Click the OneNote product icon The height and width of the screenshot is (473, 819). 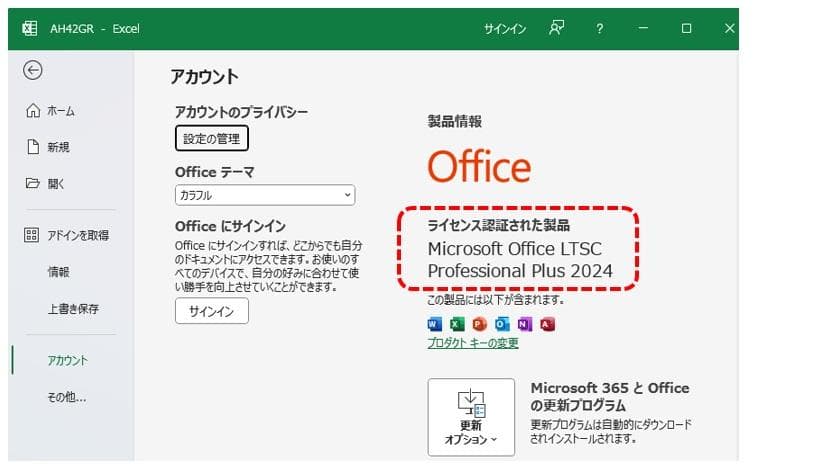click(x=524, y=324)
